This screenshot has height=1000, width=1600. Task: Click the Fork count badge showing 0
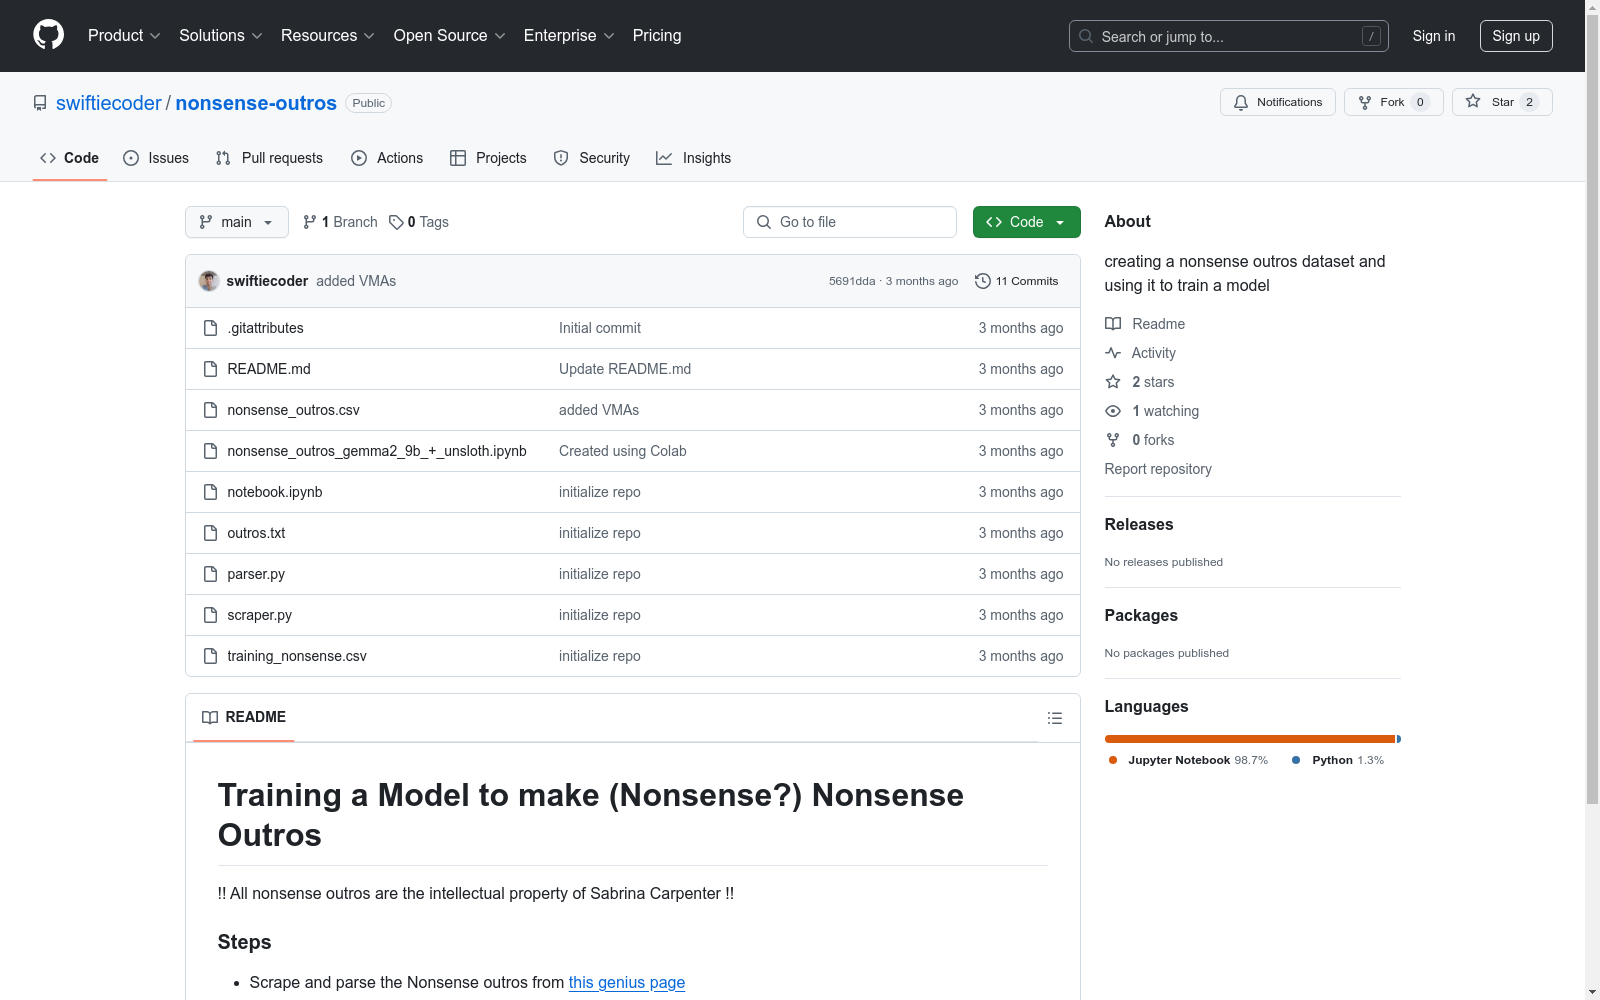(1420, 102)
